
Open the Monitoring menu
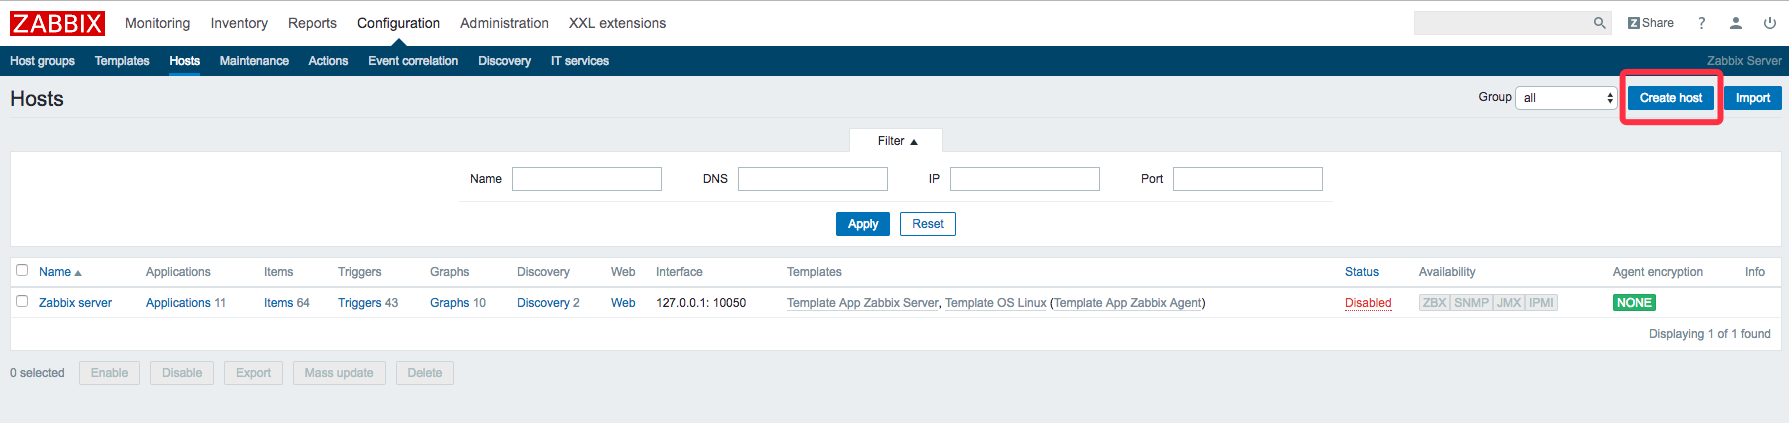click(157, 23)
